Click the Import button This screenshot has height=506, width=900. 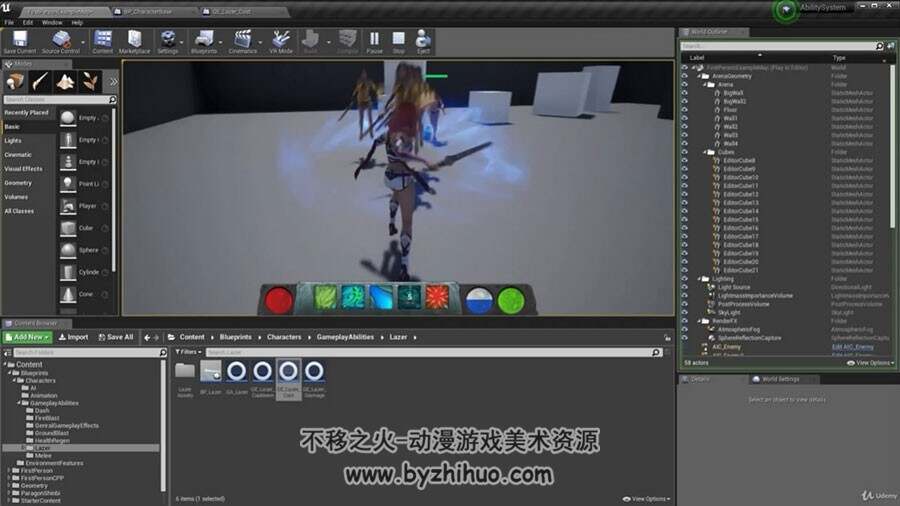click(73, 337)
